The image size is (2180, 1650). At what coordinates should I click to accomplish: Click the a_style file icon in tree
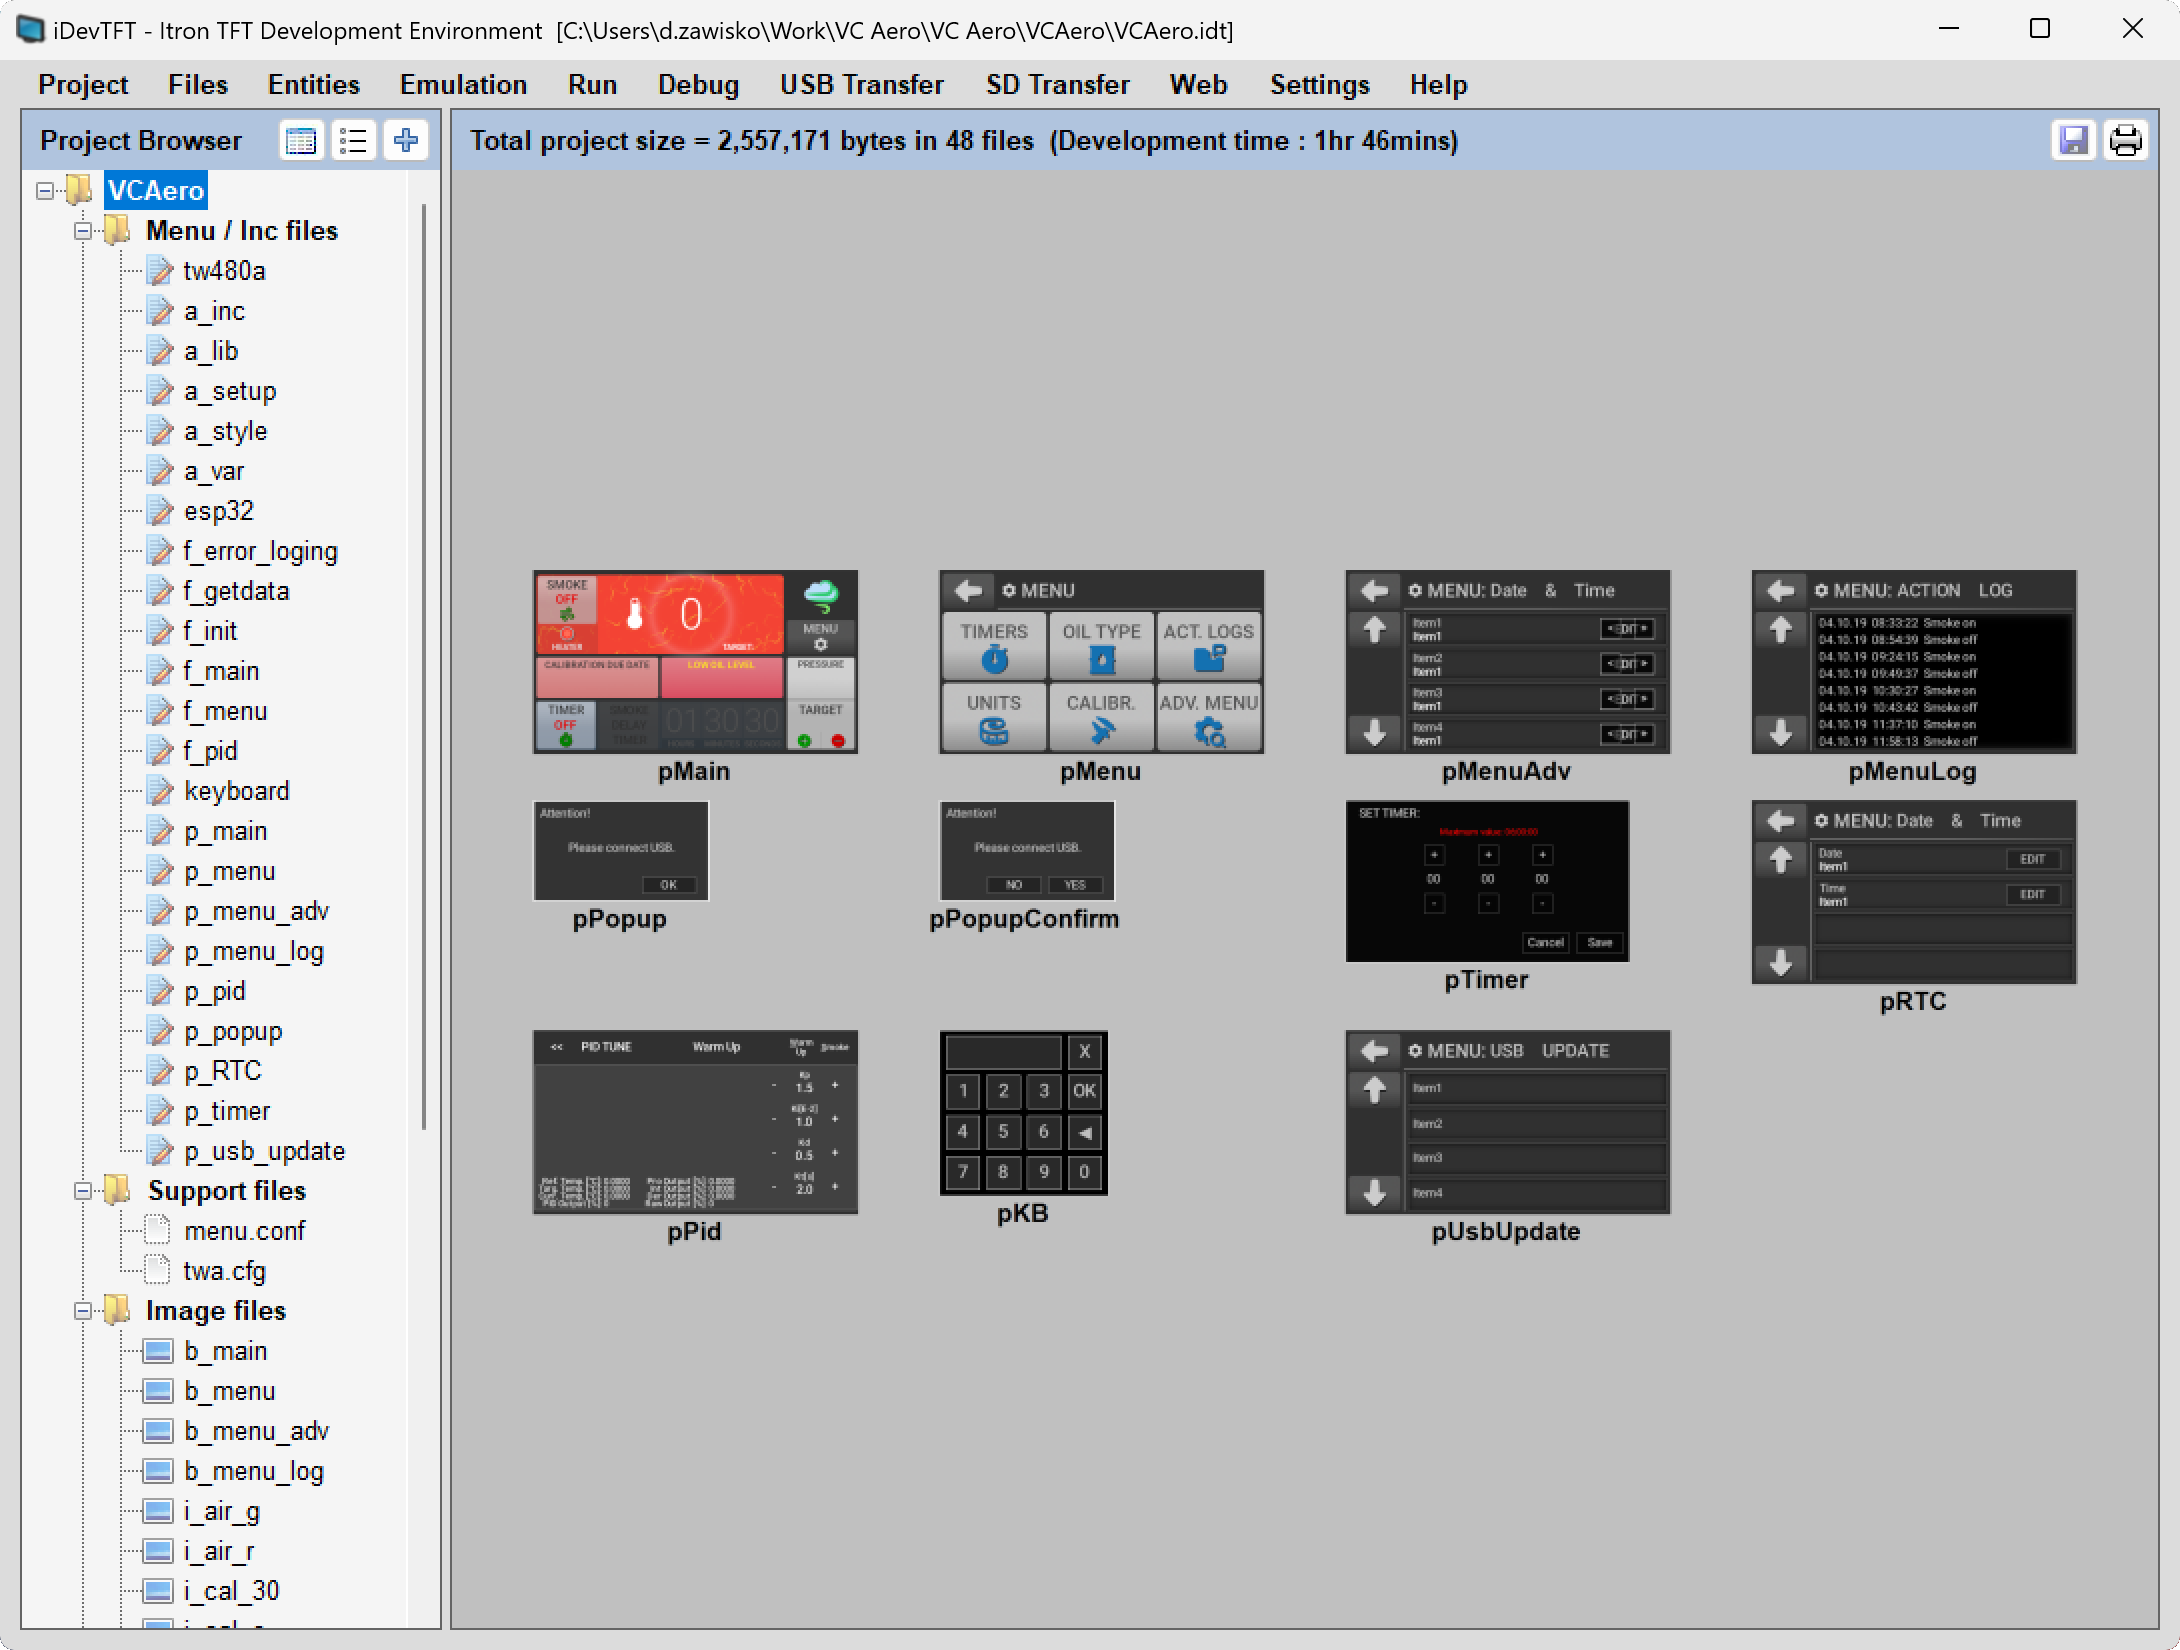click(x=159, y=431)
